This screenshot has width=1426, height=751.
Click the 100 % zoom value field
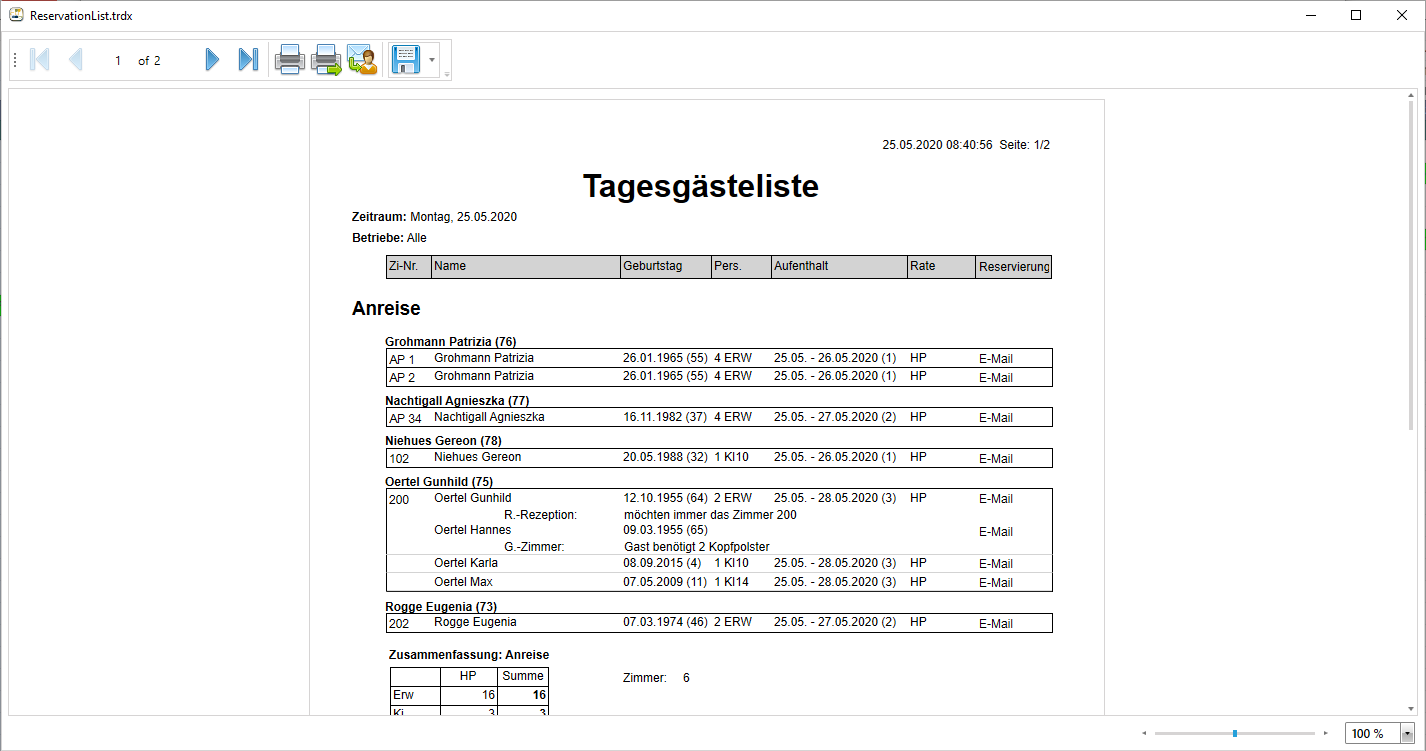(1373, 733)
